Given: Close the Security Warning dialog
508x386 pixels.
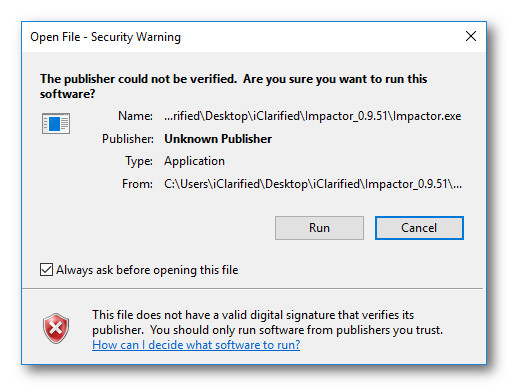Looking at the screenshot, I should 471,36.
